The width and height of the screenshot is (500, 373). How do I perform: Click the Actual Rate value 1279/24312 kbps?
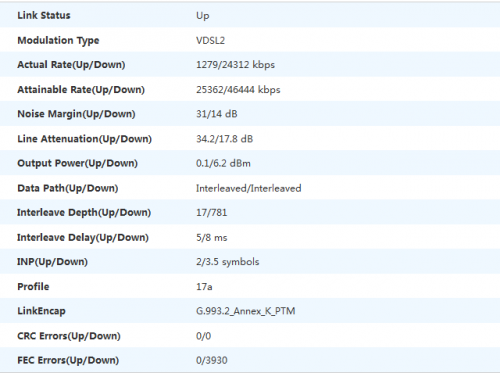click(x=235, y=65)
